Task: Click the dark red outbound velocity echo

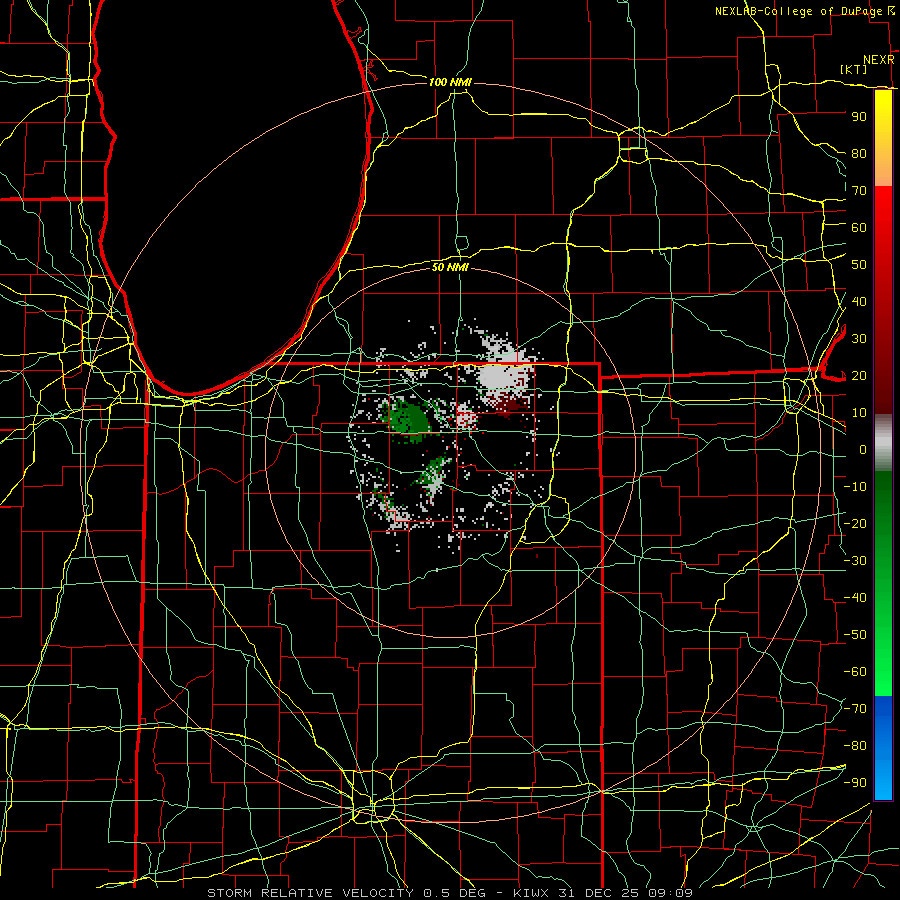Action: [510, 405]
